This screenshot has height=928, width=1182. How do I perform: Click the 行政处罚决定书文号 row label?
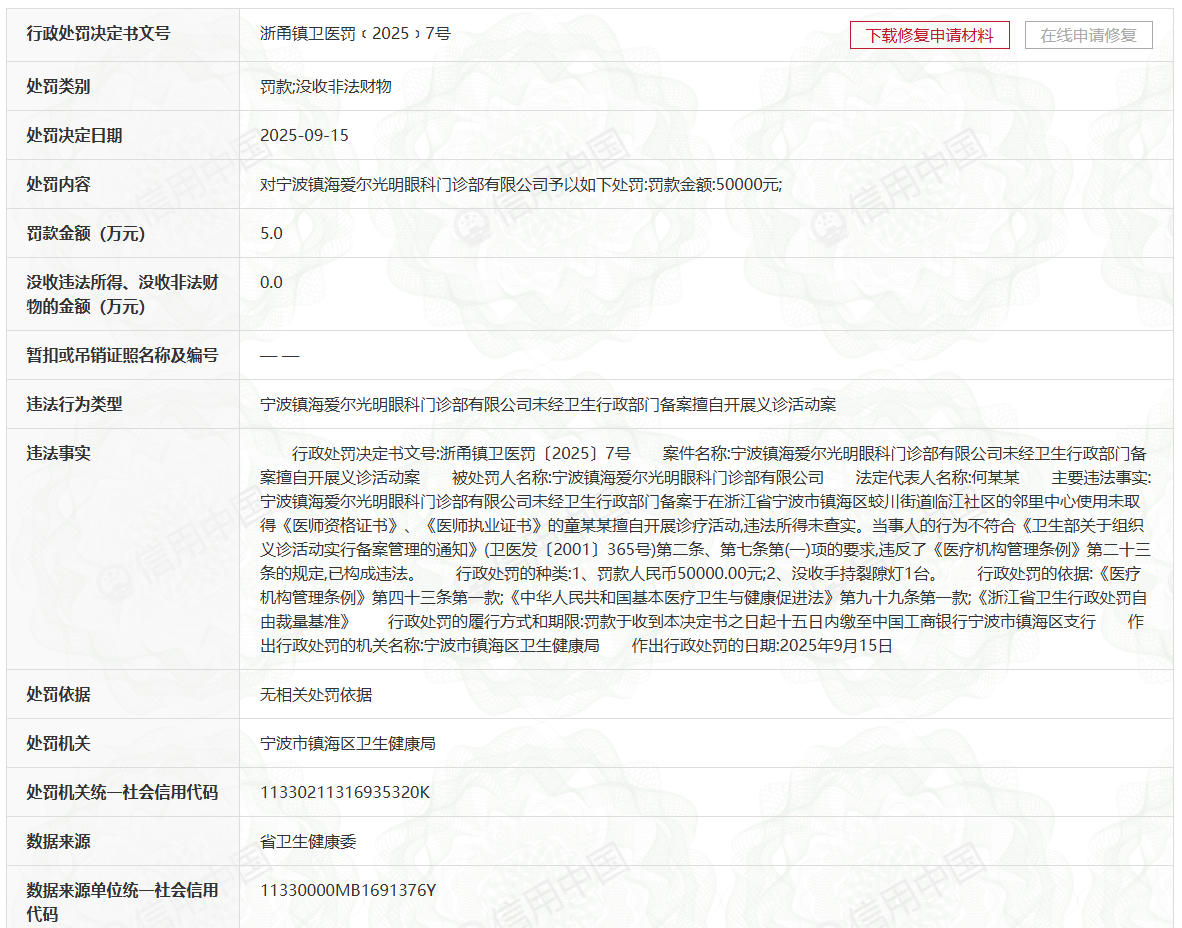(90, 35)
